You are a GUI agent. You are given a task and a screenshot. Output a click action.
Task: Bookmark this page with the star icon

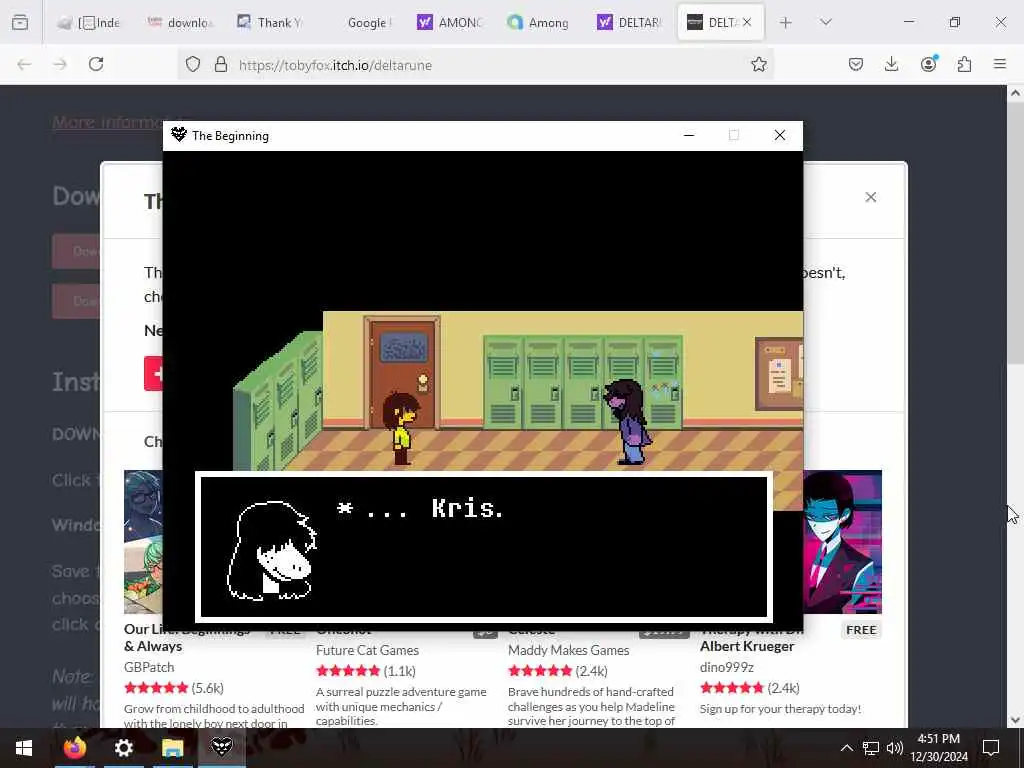click(758, 64)
